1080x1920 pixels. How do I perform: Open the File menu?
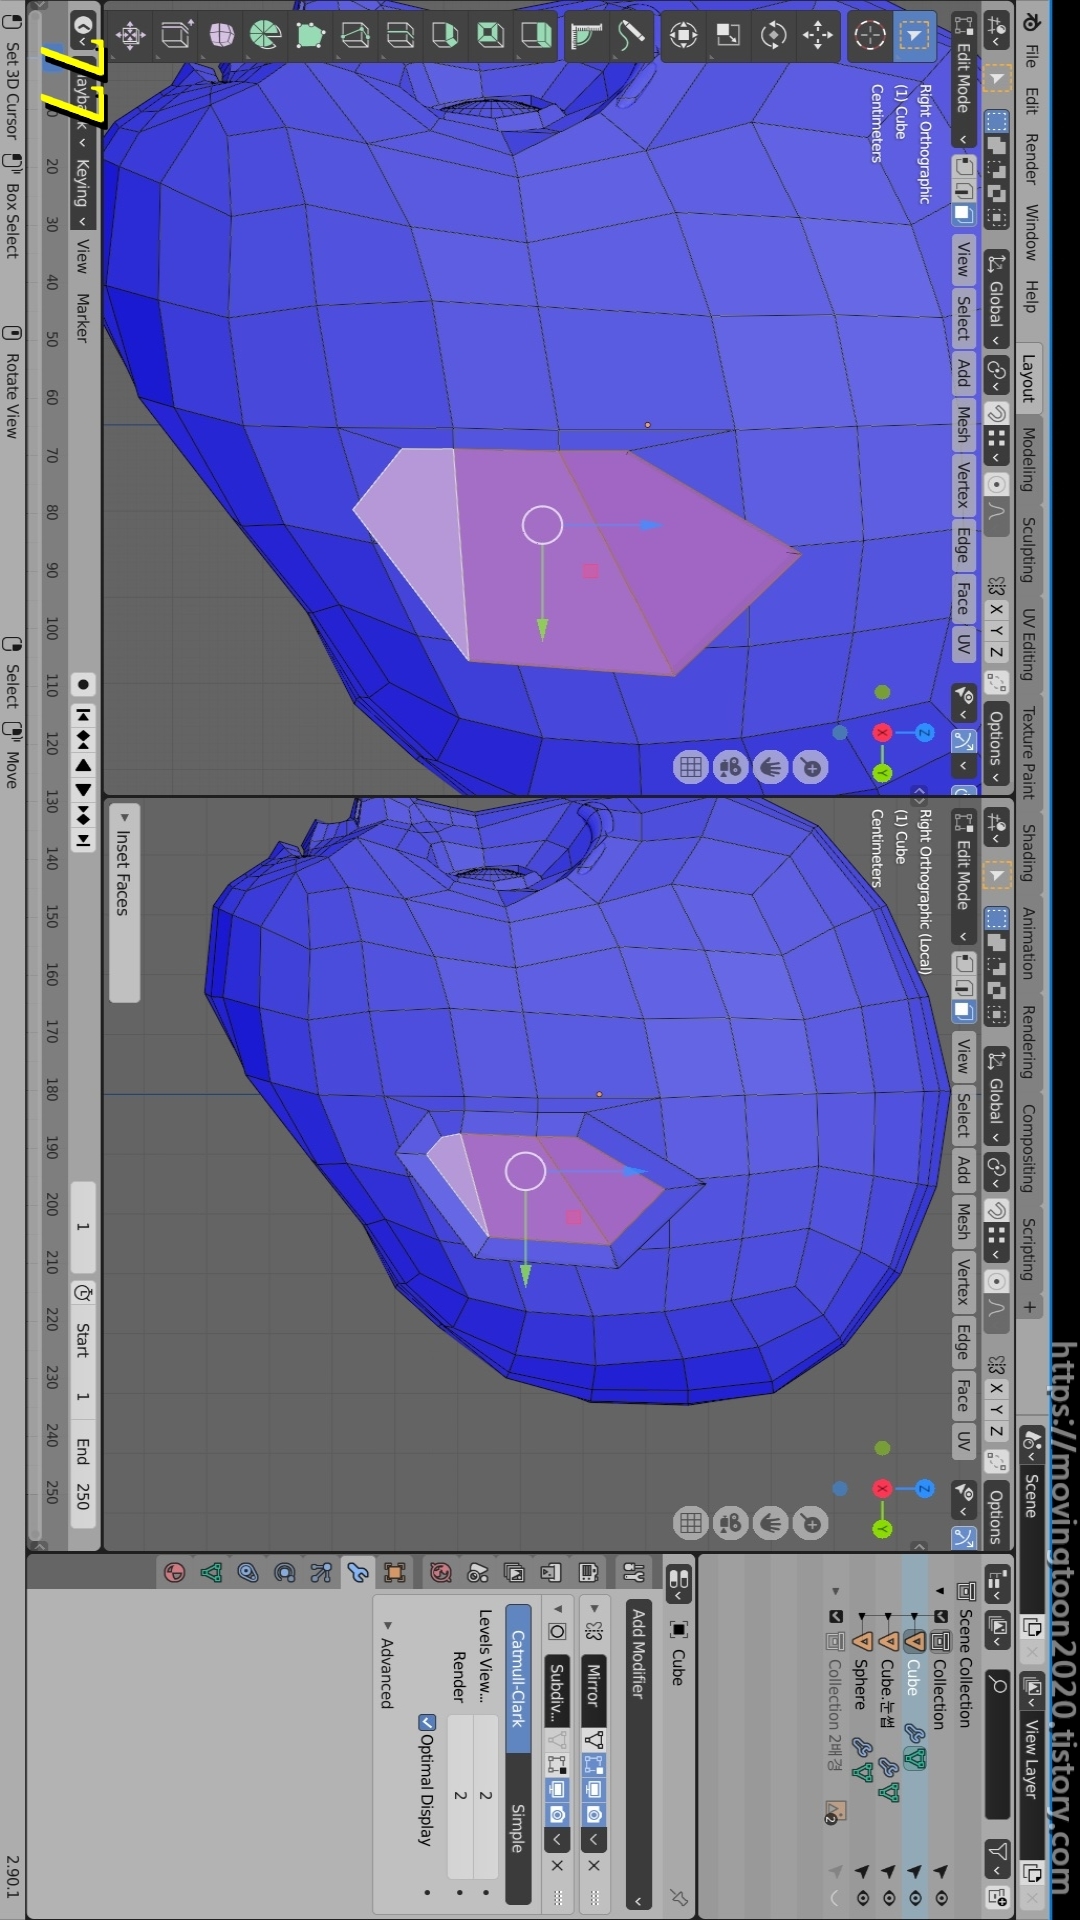1030,55
